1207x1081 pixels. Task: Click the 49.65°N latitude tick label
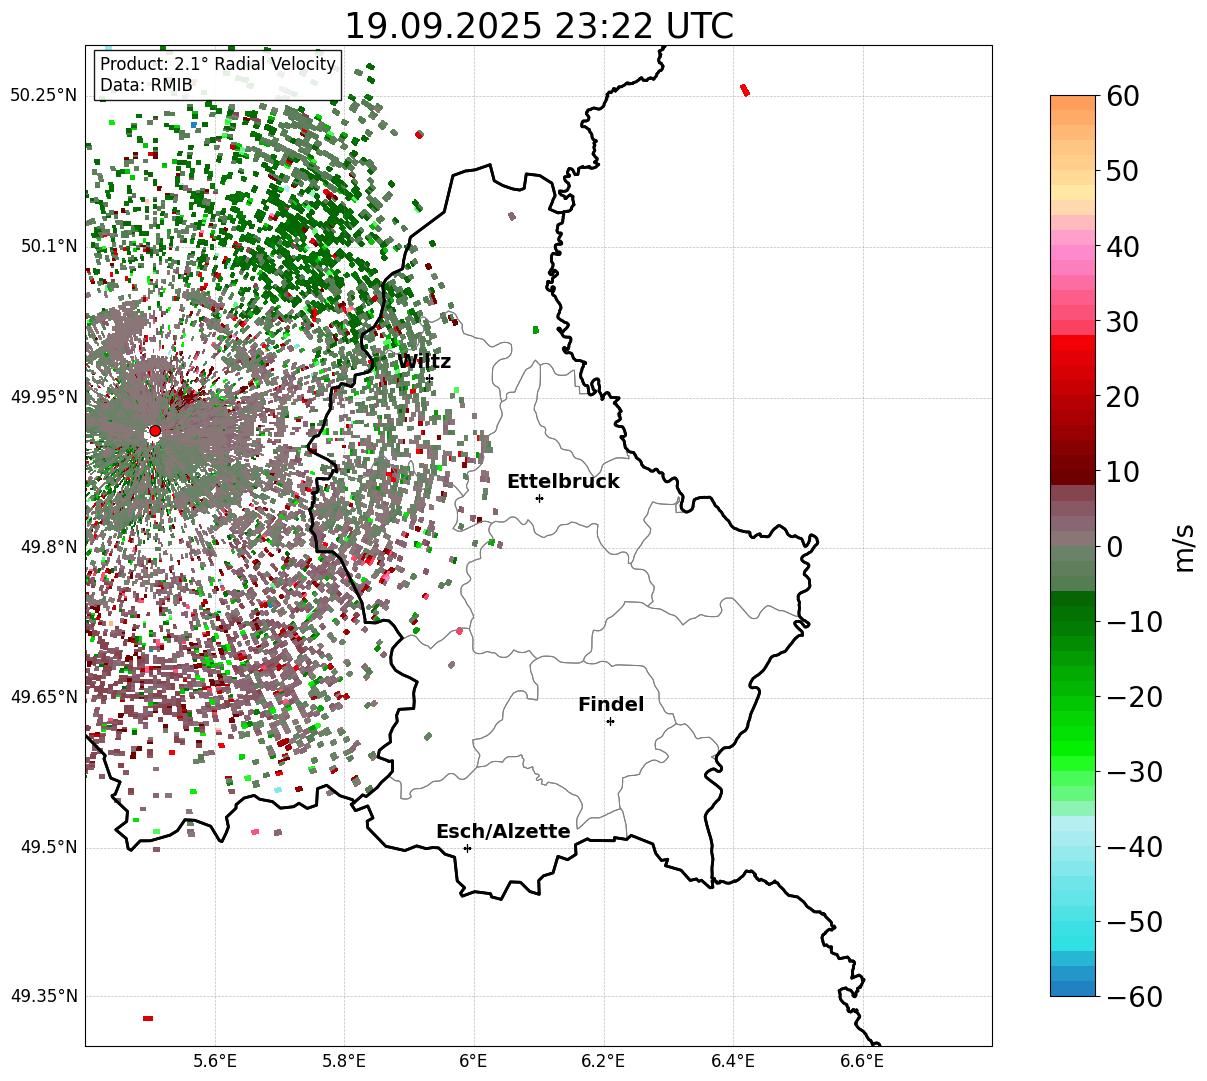point(43,697)
